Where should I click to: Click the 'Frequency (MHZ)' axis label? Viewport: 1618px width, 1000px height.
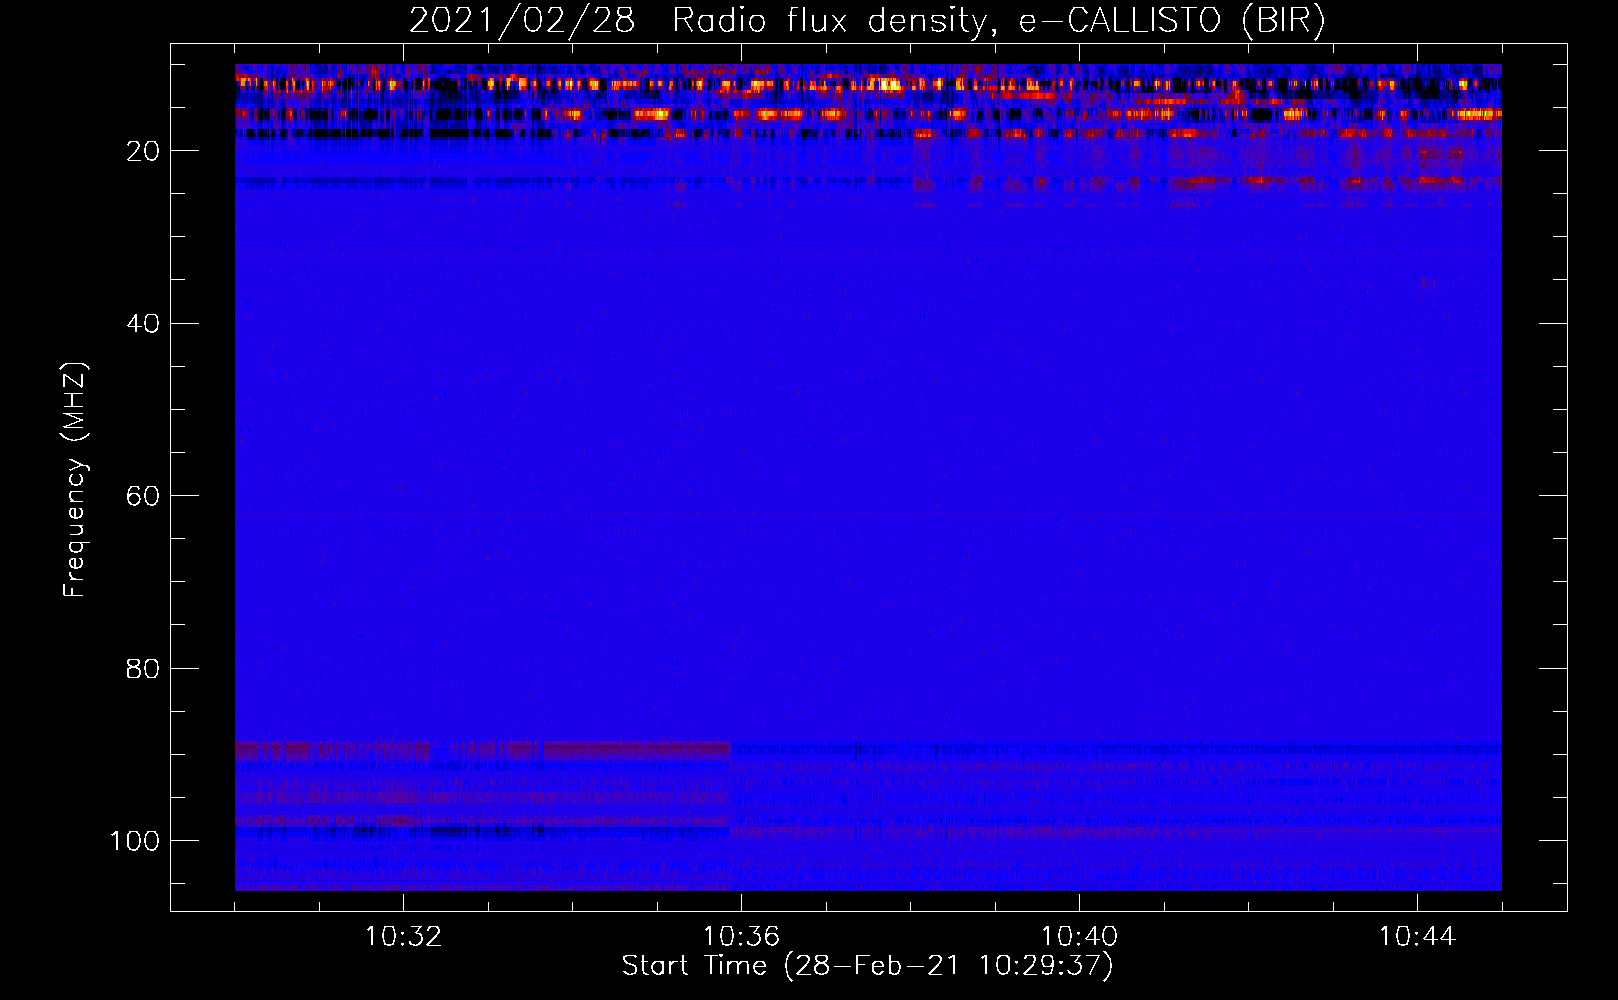click(75, 479)
